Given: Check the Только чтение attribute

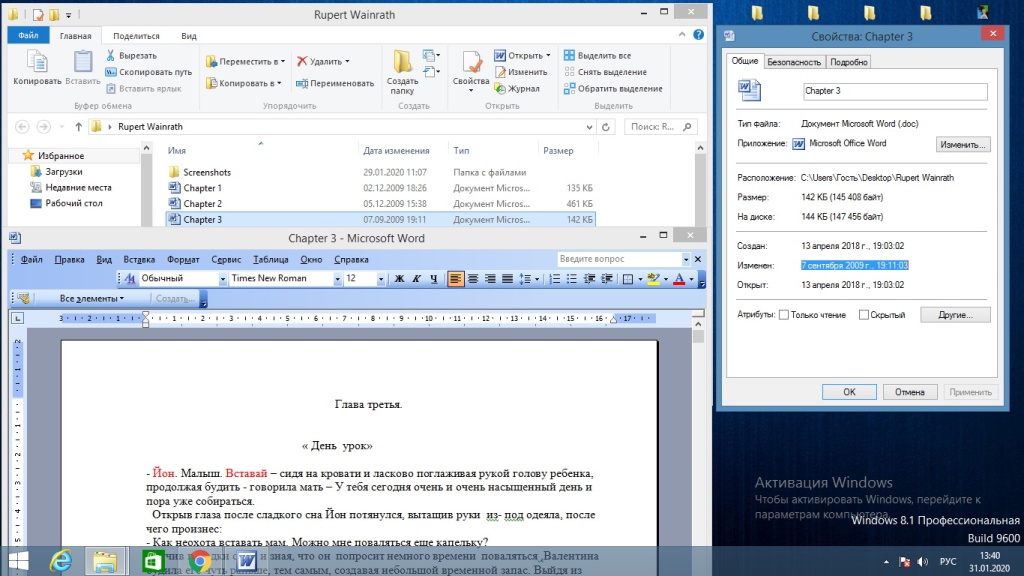Looking at the screenshot, I should point(784,315).
